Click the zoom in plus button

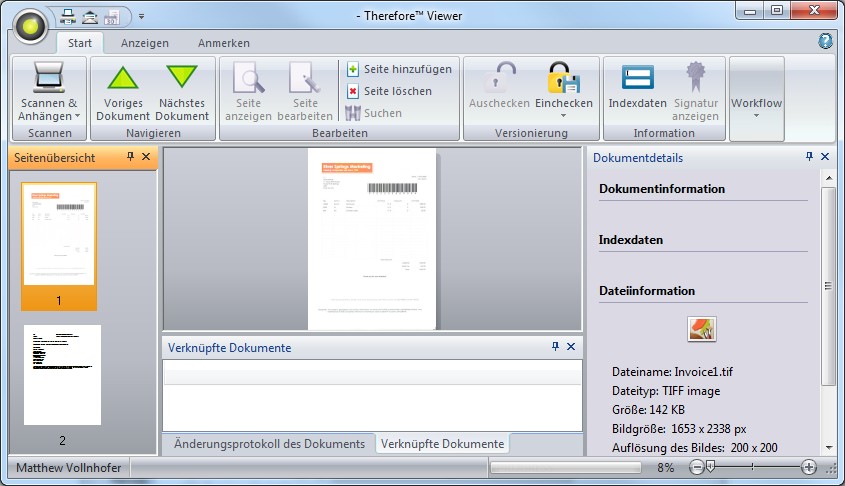click(x=809, y=467)
